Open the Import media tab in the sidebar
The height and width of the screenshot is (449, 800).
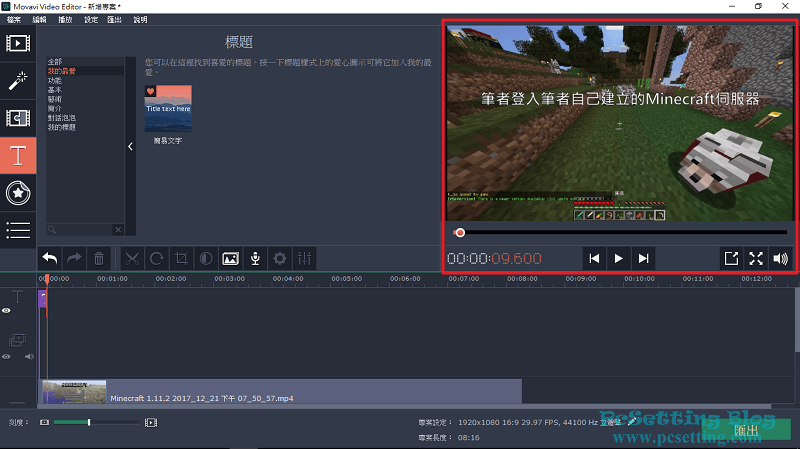pos(18,43)
